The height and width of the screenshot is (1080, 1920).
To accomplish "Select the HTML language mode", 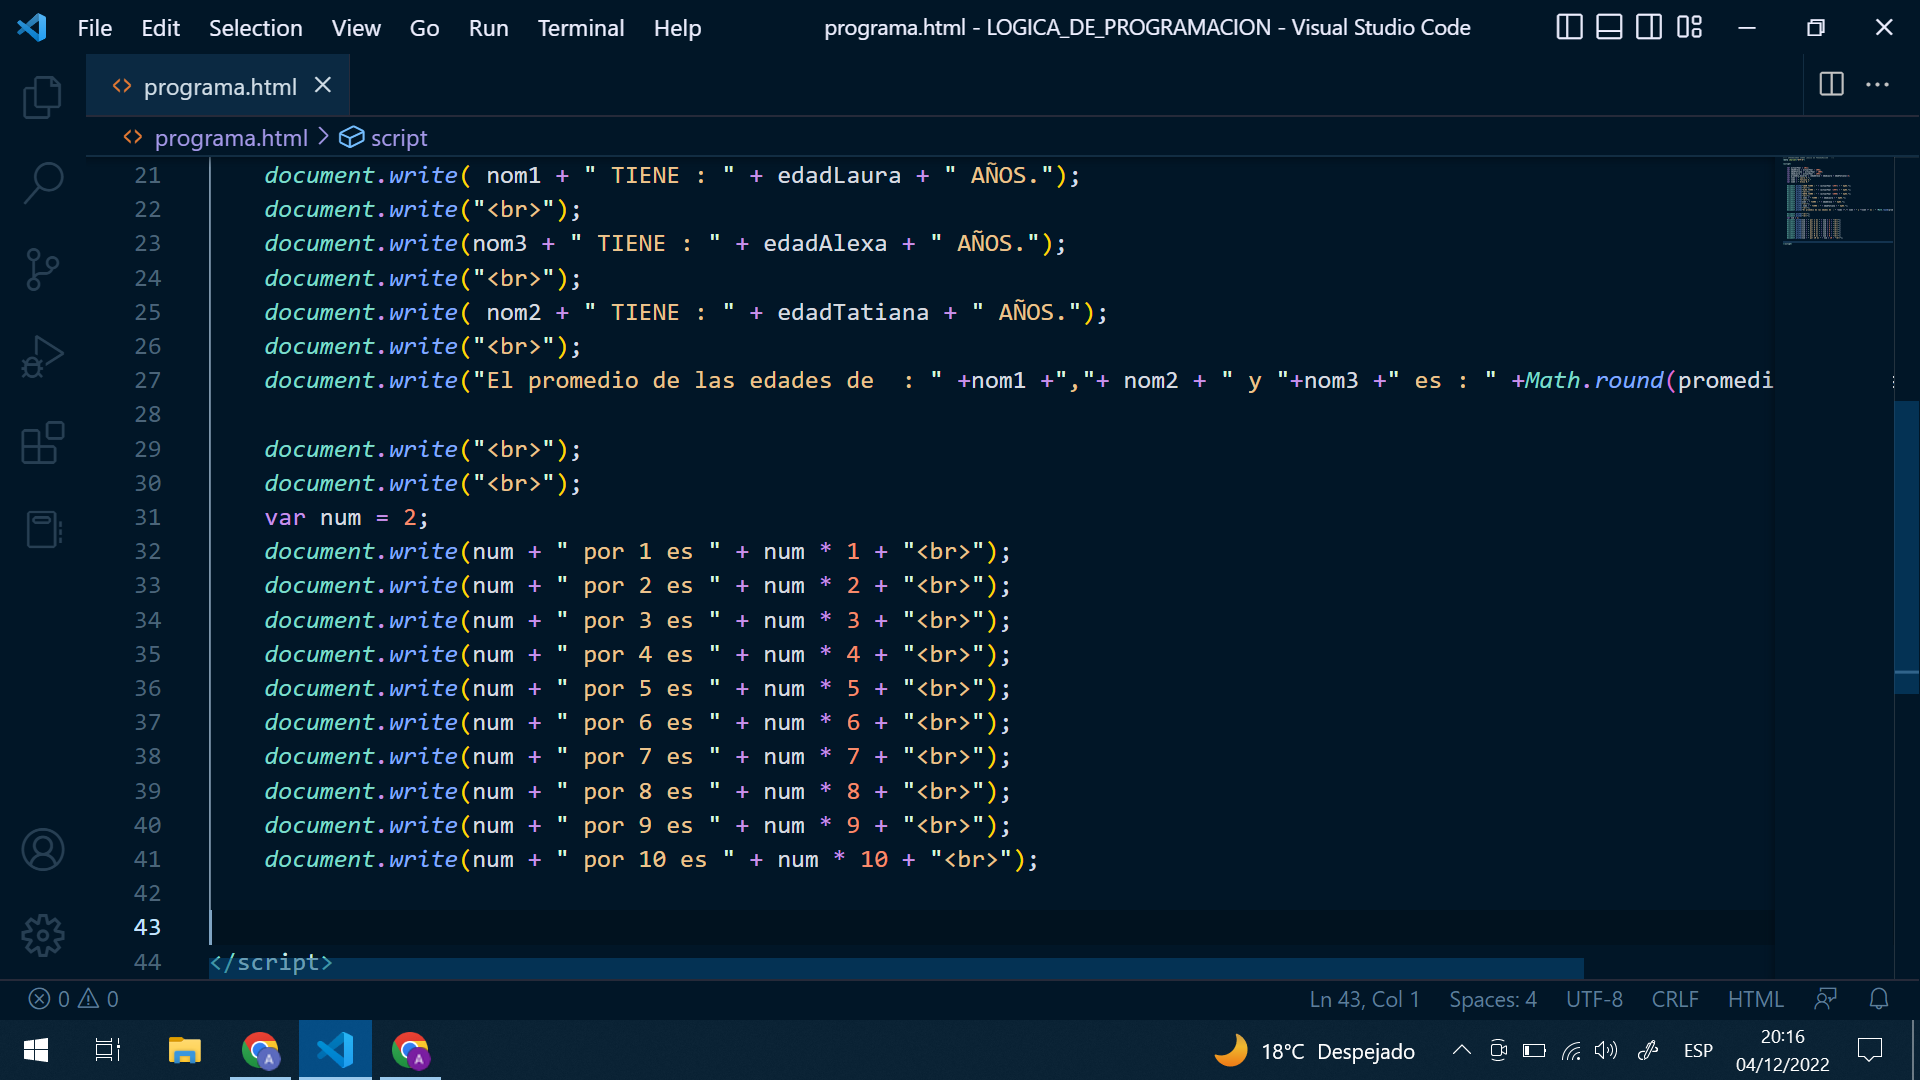I will tap(1755, 999).
